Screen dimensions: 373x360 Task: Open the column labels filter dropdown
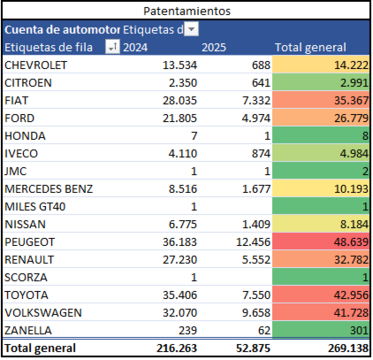coord(191,30)
